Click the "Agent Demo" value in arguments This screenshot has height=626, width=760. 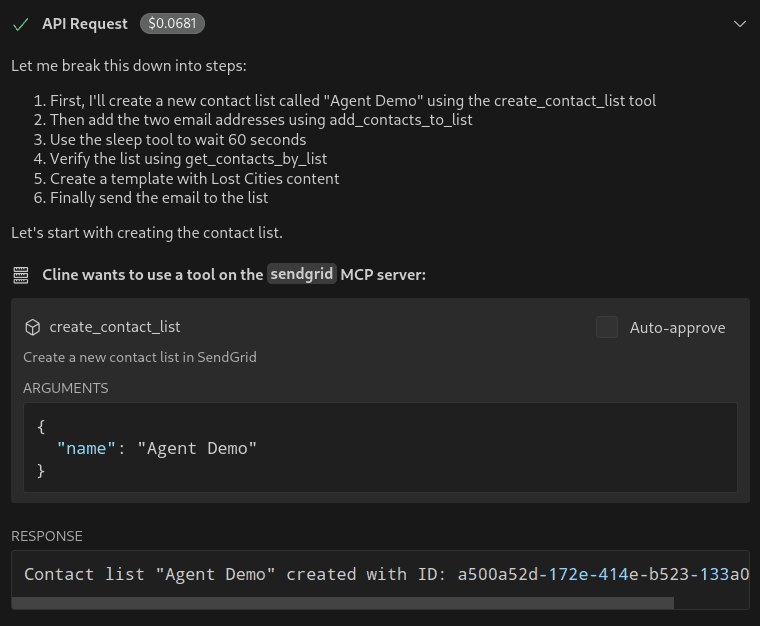197,448
